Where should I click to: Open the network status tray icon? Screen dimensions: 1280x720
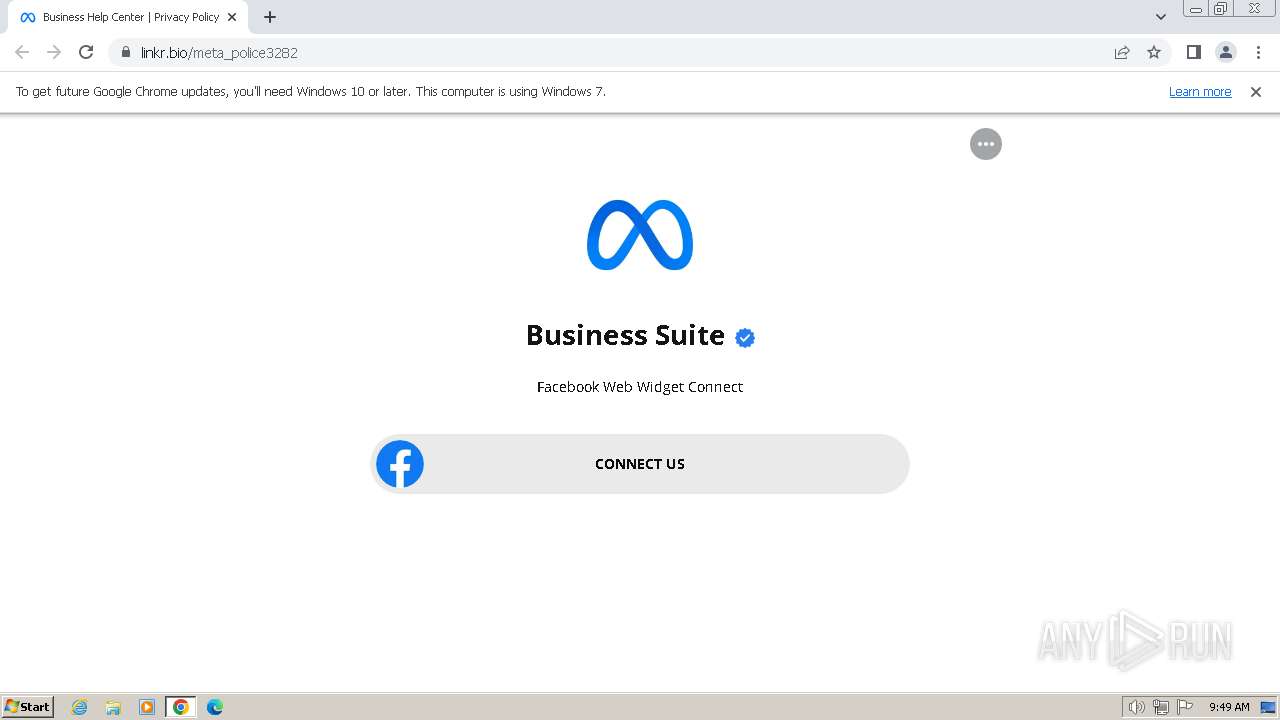coord(1161,707)
